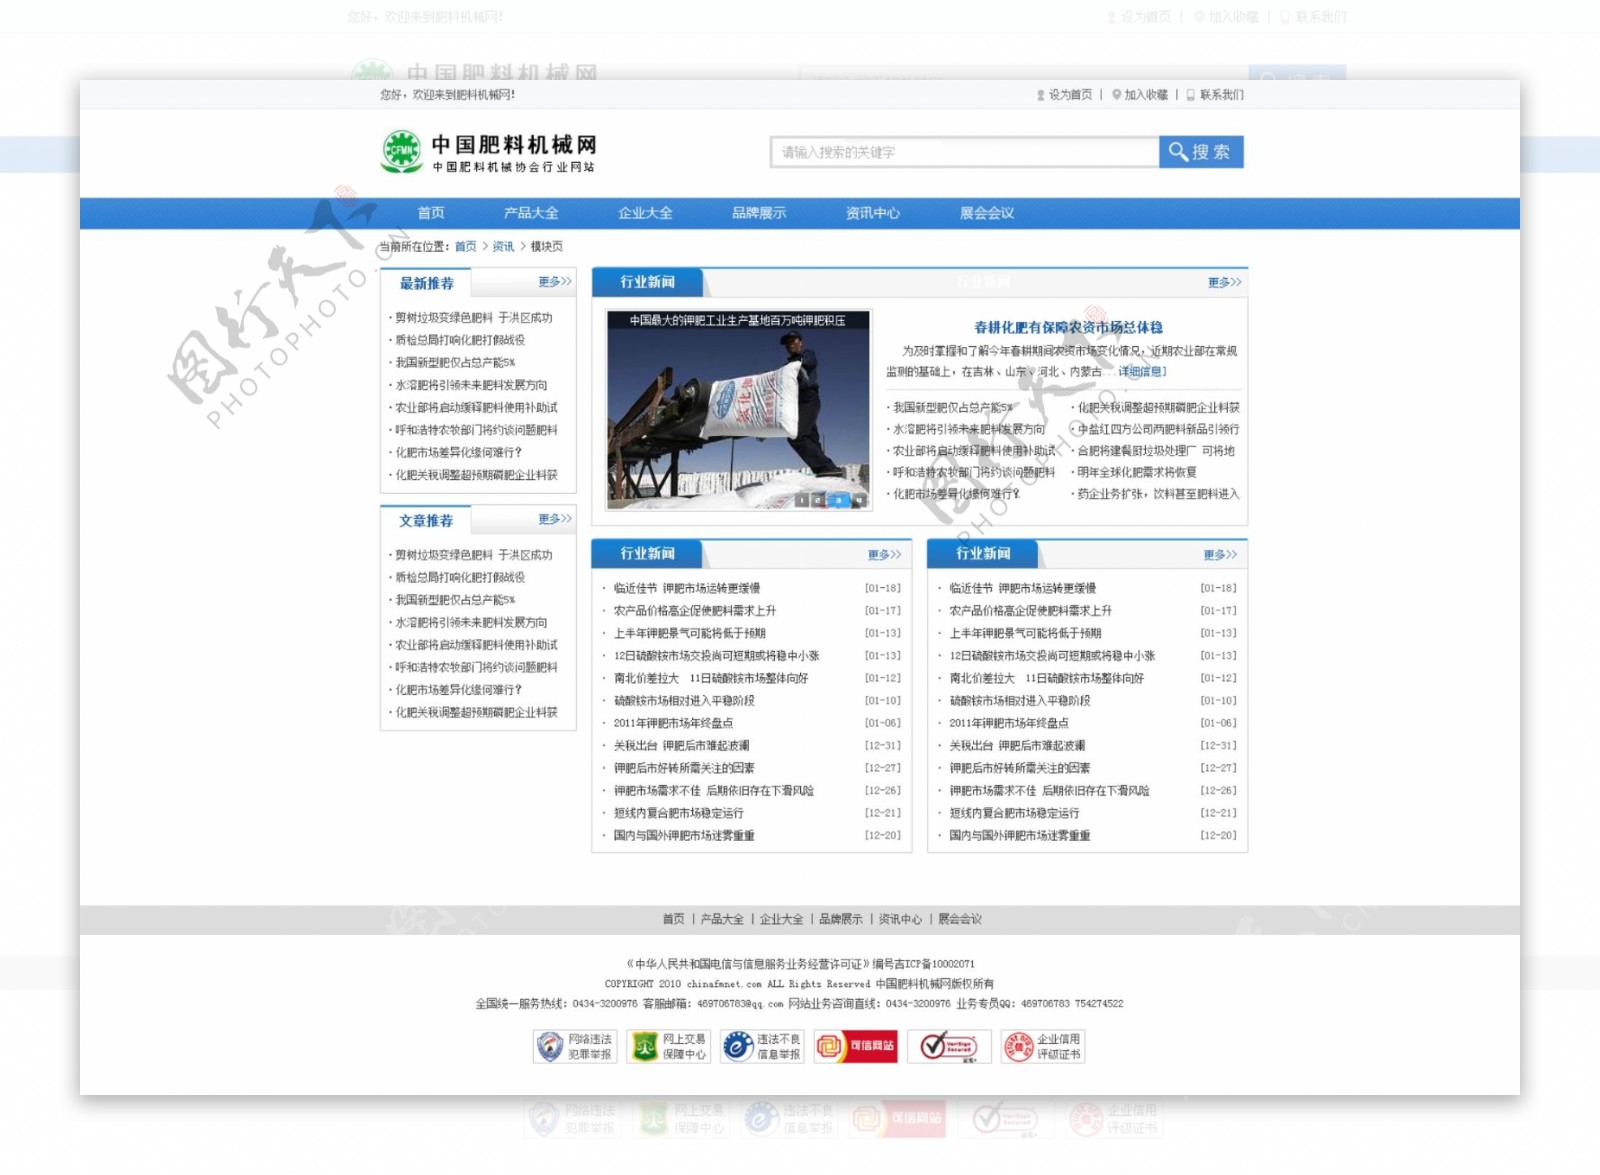
Task: Click the carousel caption 中国最大的钾肥工业生产基地
Action: (x=737, y=321)
